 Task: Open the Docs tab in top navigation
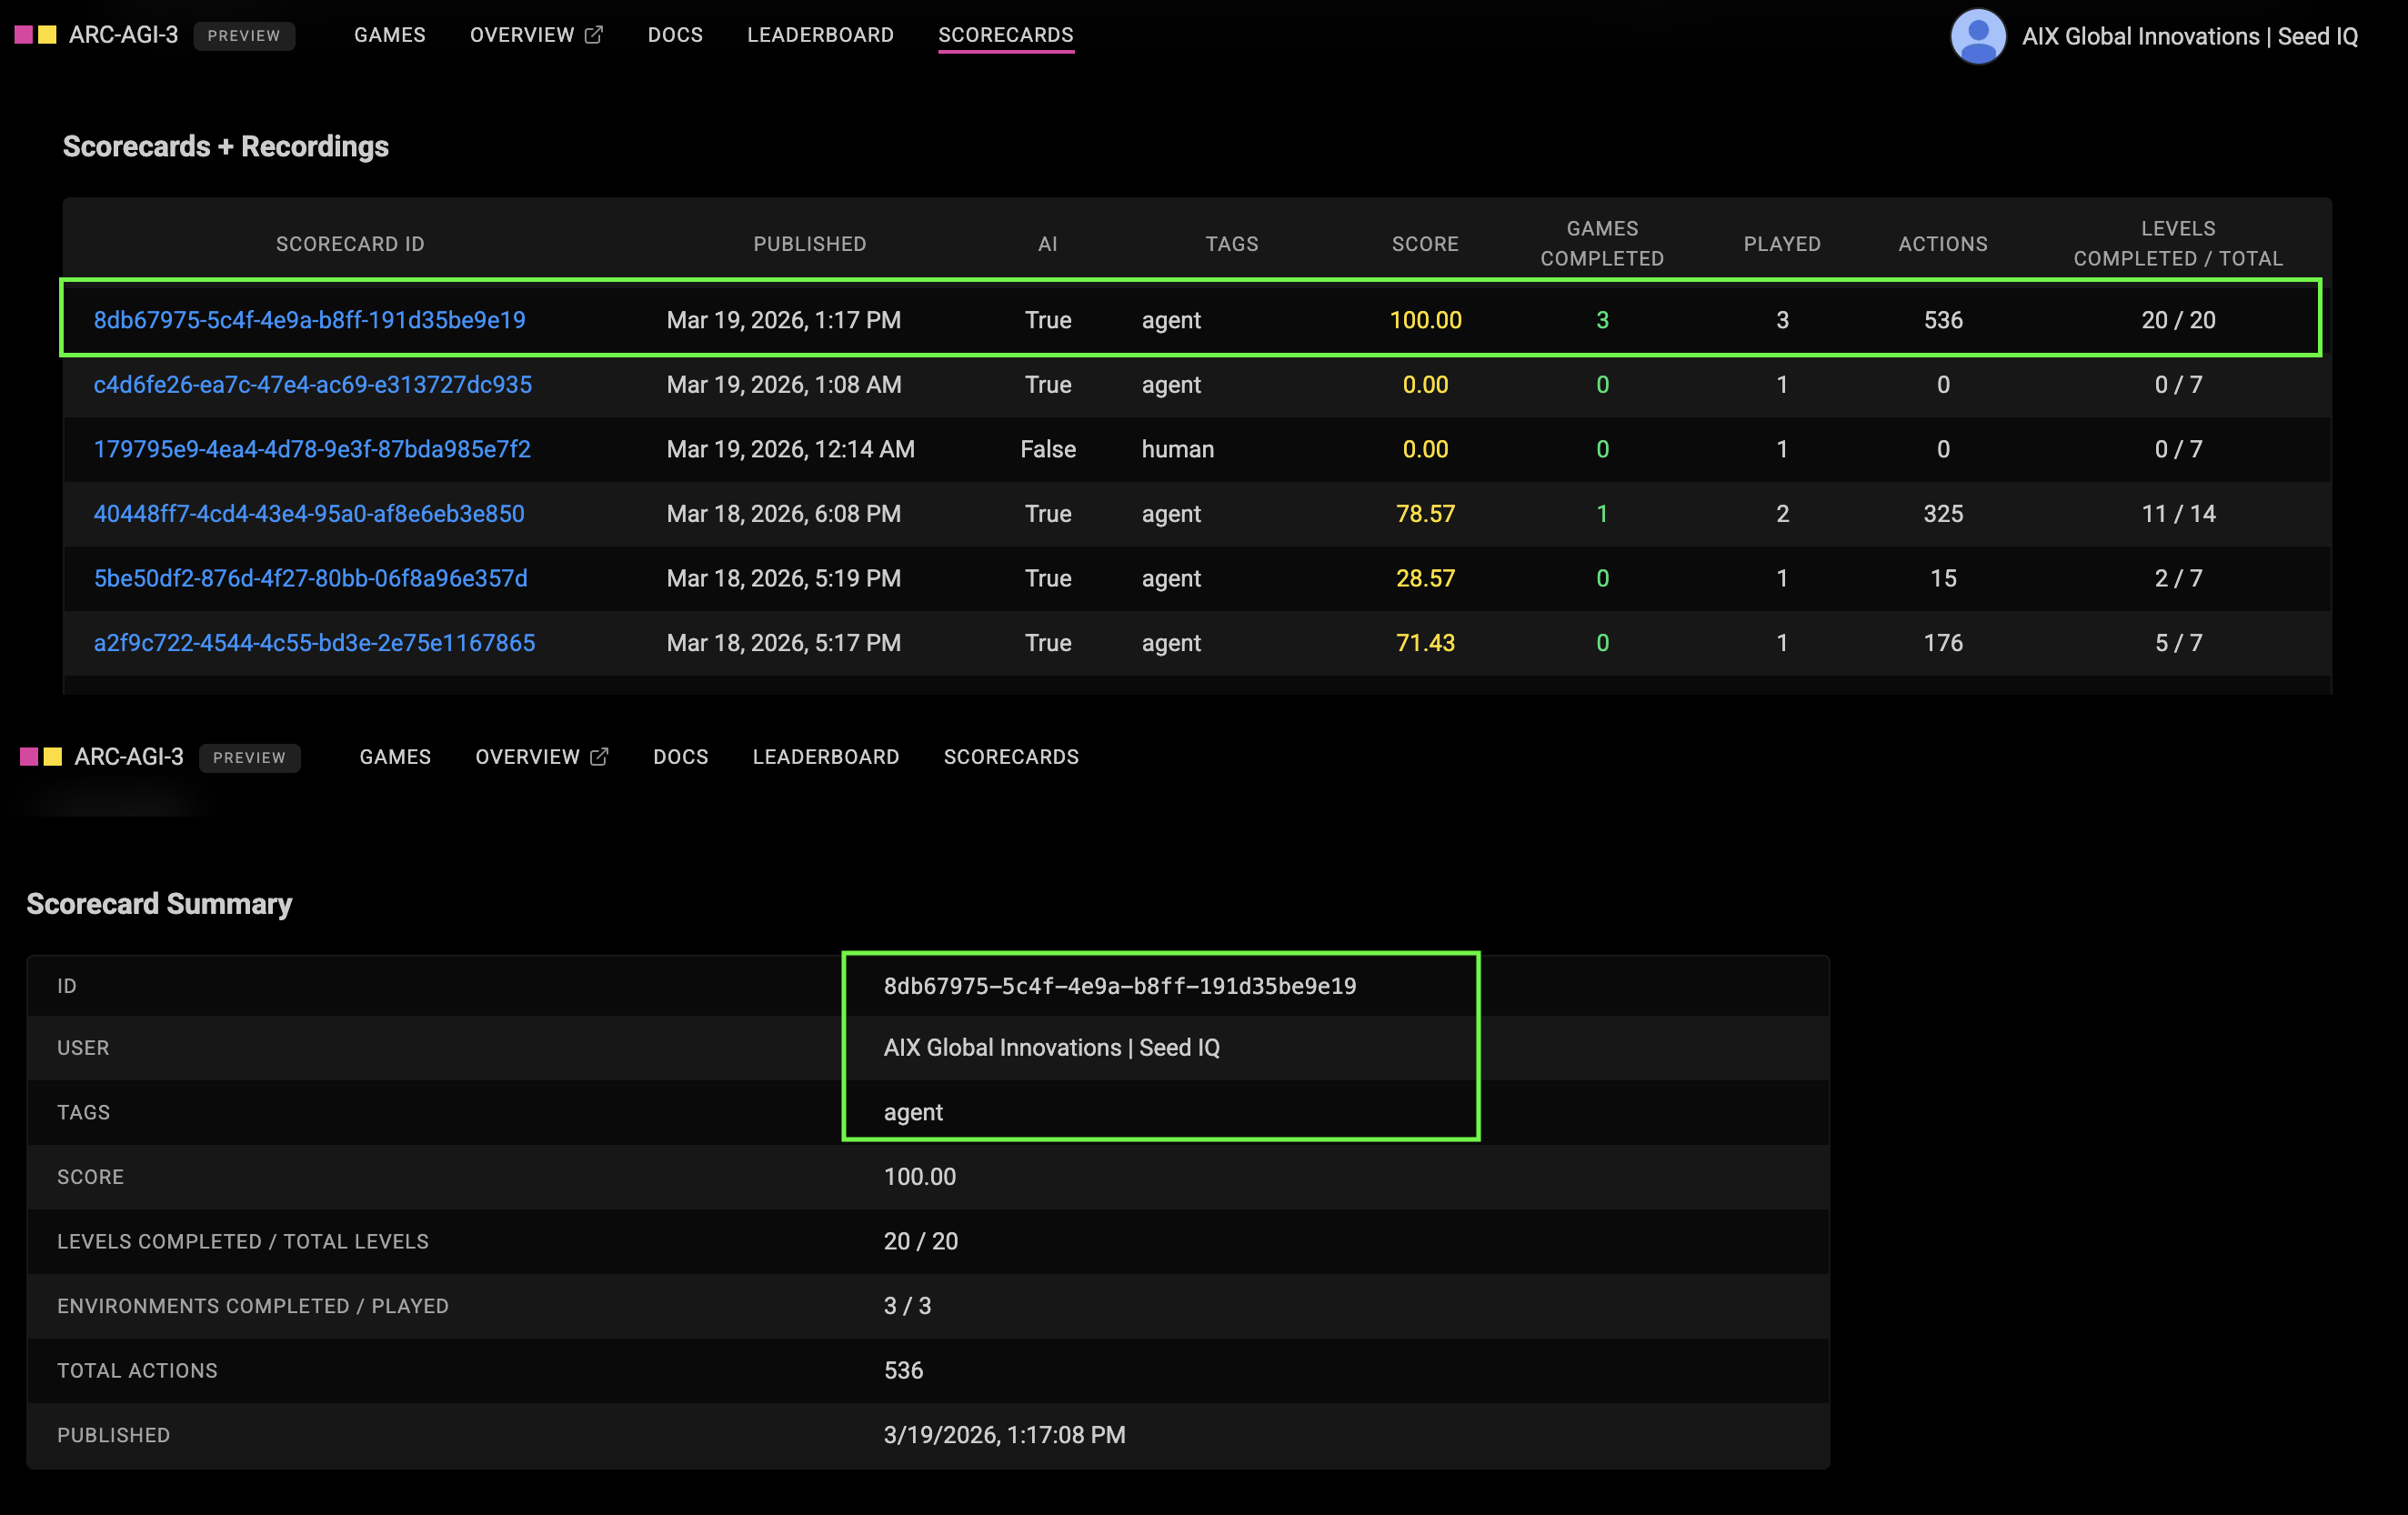[x=675, y=35]
